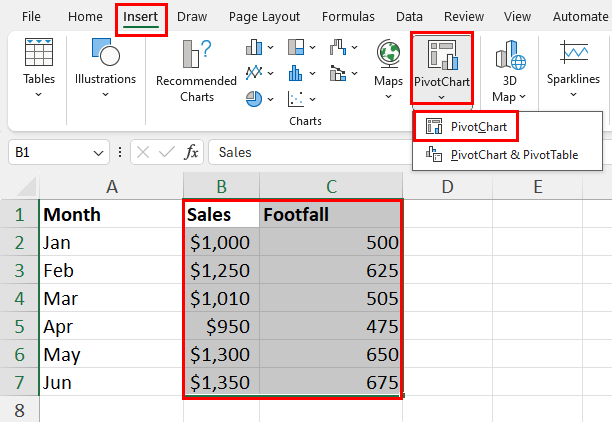Click the Maps globe icon
Viewport: 612px width, 422px height.
pyautogui.click(x=388, y=53)
